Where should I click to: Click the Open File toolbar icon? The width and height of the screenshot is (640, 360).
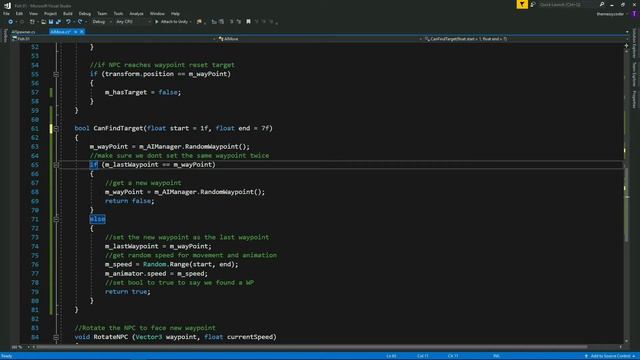click(43, 22)
